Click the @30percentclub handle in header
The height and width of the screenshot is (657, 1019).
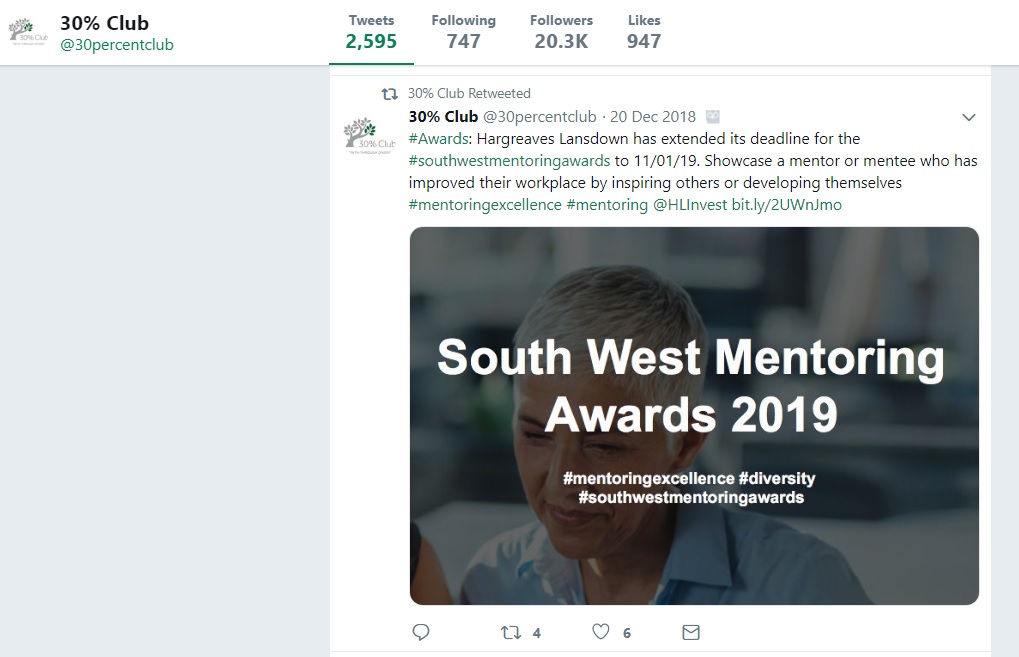[117, 45]
